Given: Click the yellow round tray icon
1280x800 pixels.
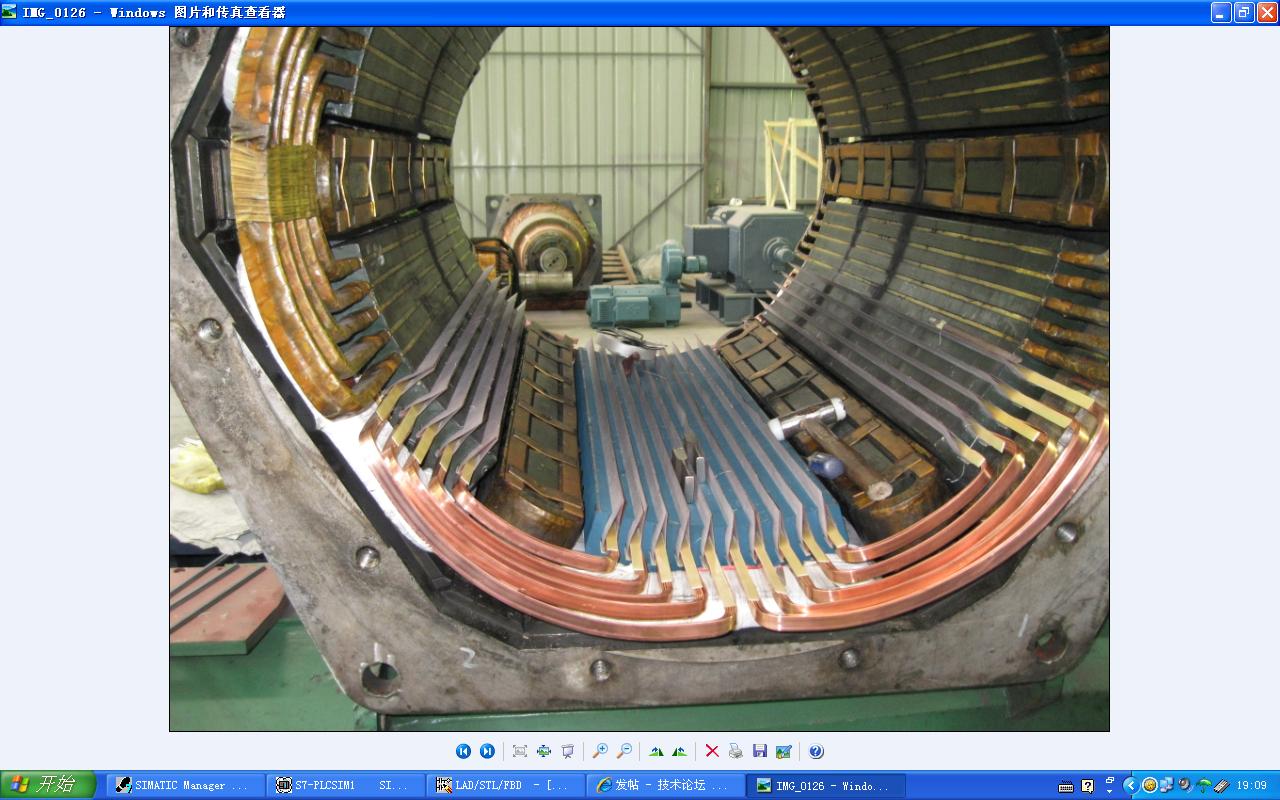Looking at the screenshot, I should [1150, 785].
